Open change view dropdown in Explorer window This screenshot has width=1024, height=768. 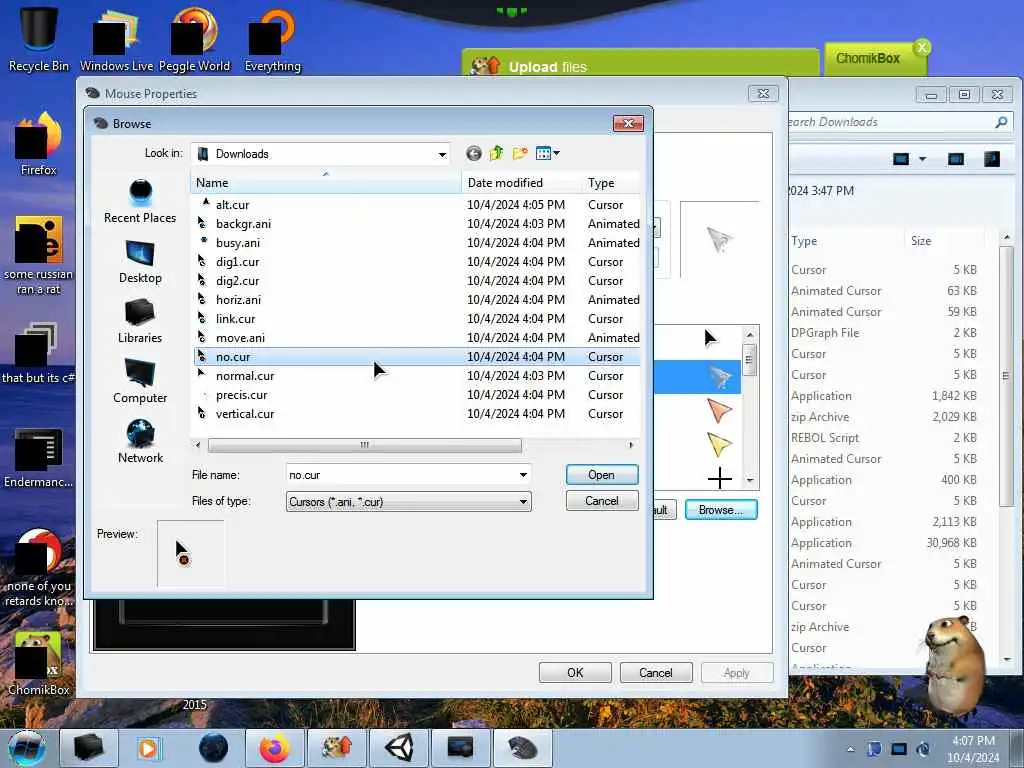click(x=923, y=159)
